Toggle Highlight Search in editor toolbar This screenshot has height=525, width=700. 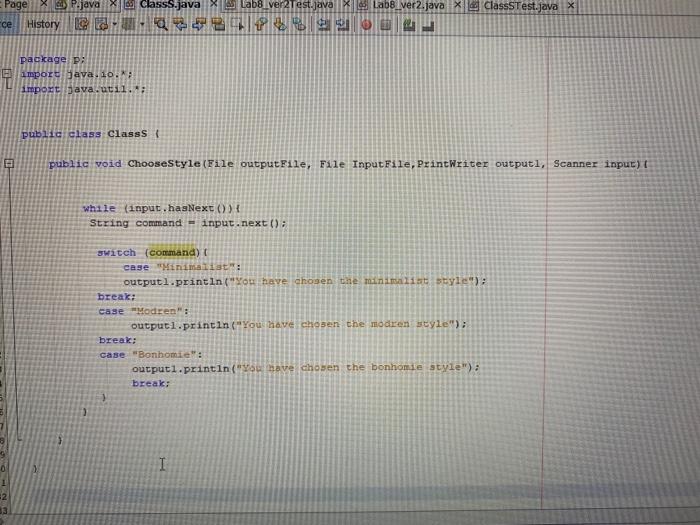click(218, 24)
